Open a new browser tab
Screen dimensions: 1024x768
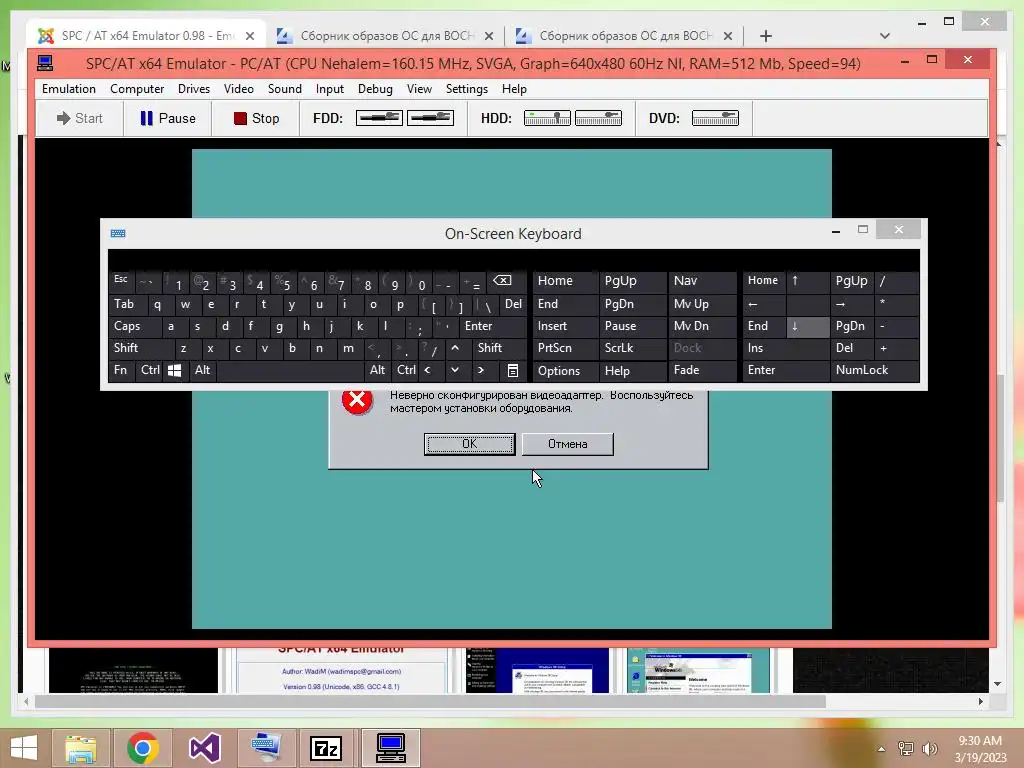click(765, 36)
